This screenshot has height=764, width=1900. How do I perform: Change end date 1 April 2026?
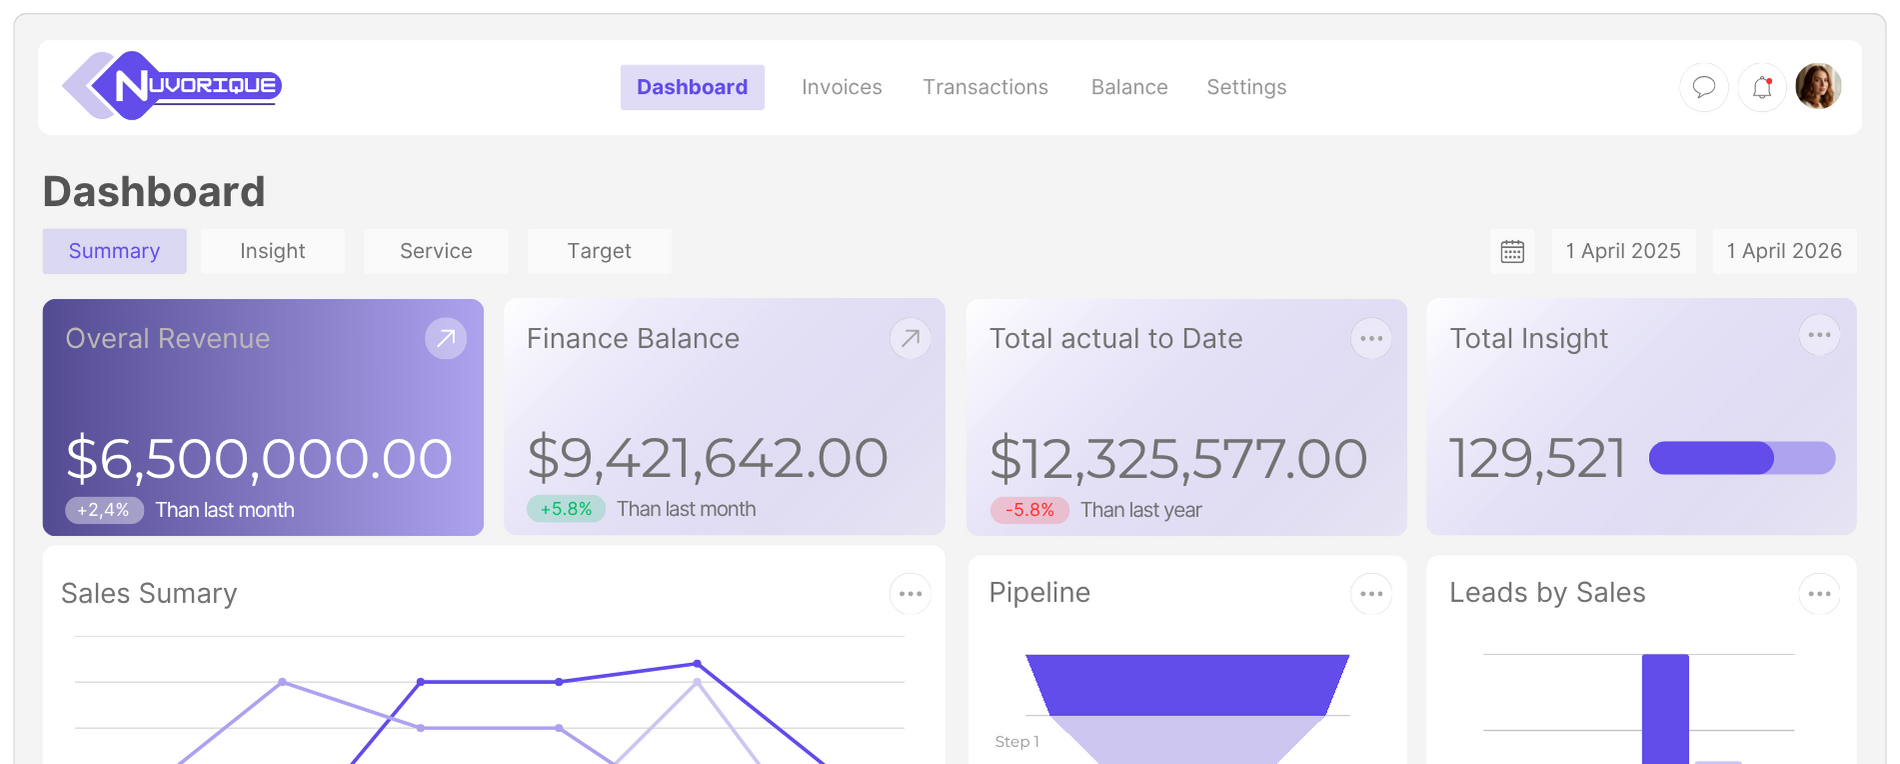tap(1784, 251)
